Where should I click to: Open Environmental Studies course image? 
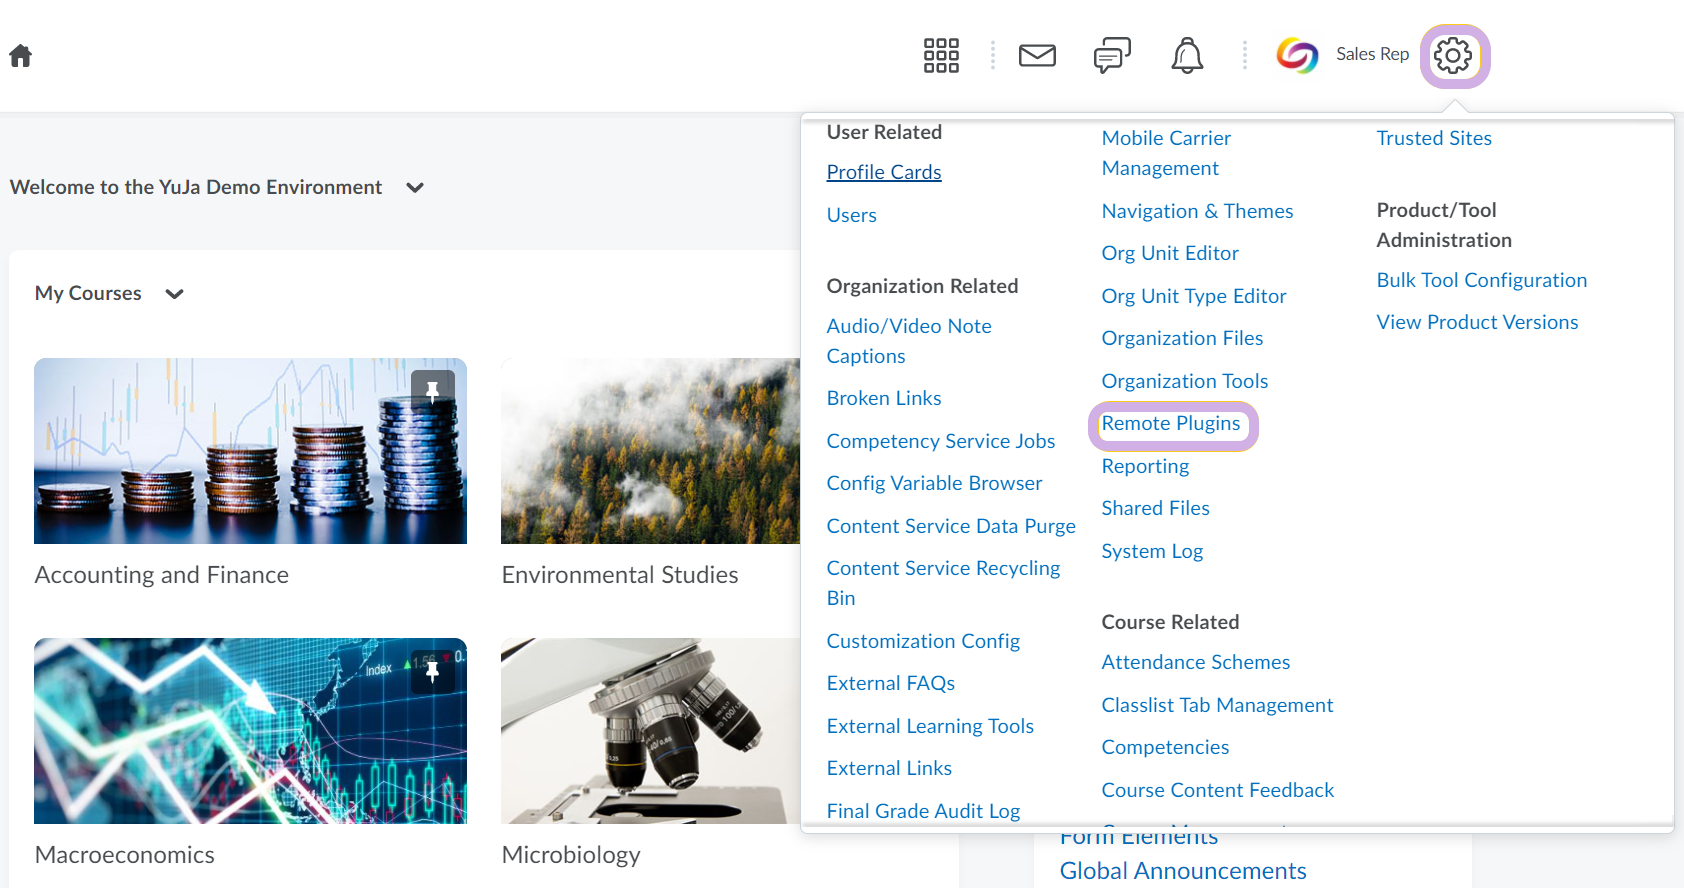coord(650,451)
